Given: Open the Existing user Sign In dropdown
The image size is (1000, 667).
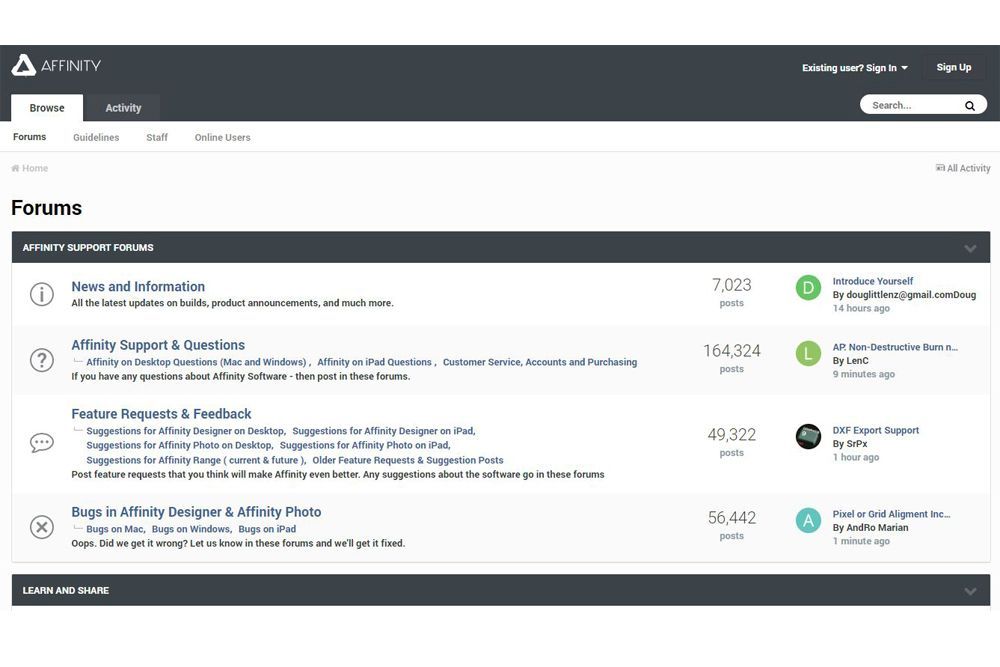Looking at the screenshot, I should 855,68.
